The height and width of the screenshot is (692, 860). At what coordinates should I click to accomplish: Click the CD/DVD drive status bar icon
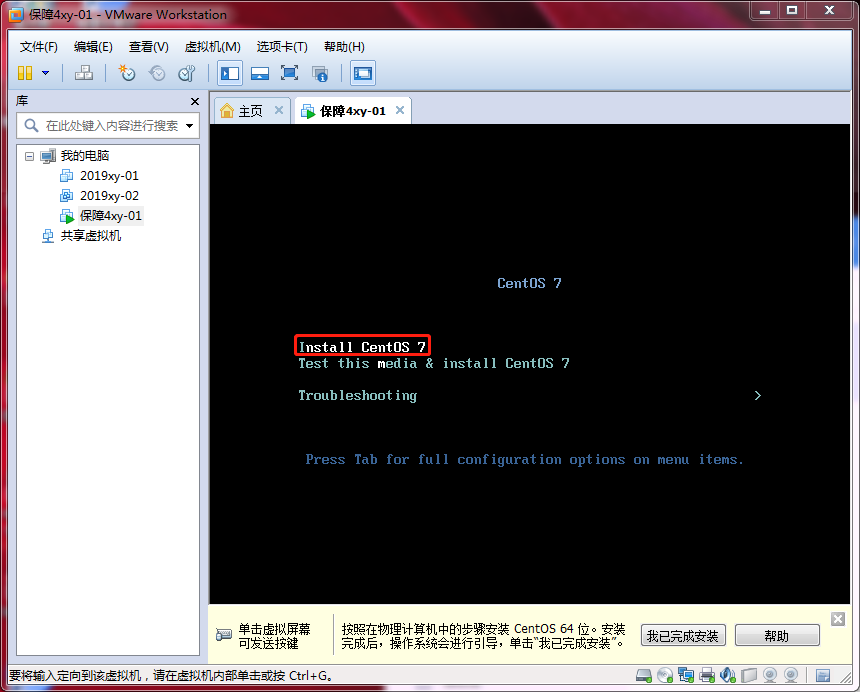(x=665, y=675)
